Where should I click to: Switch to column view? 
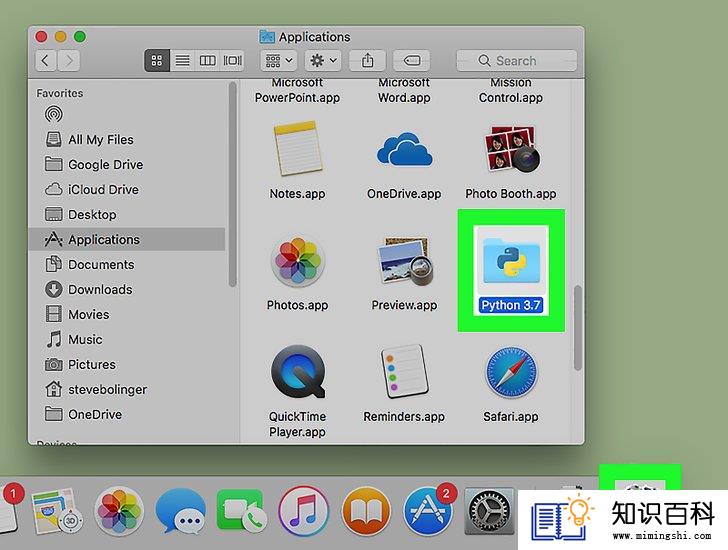(x=208, y=61)
